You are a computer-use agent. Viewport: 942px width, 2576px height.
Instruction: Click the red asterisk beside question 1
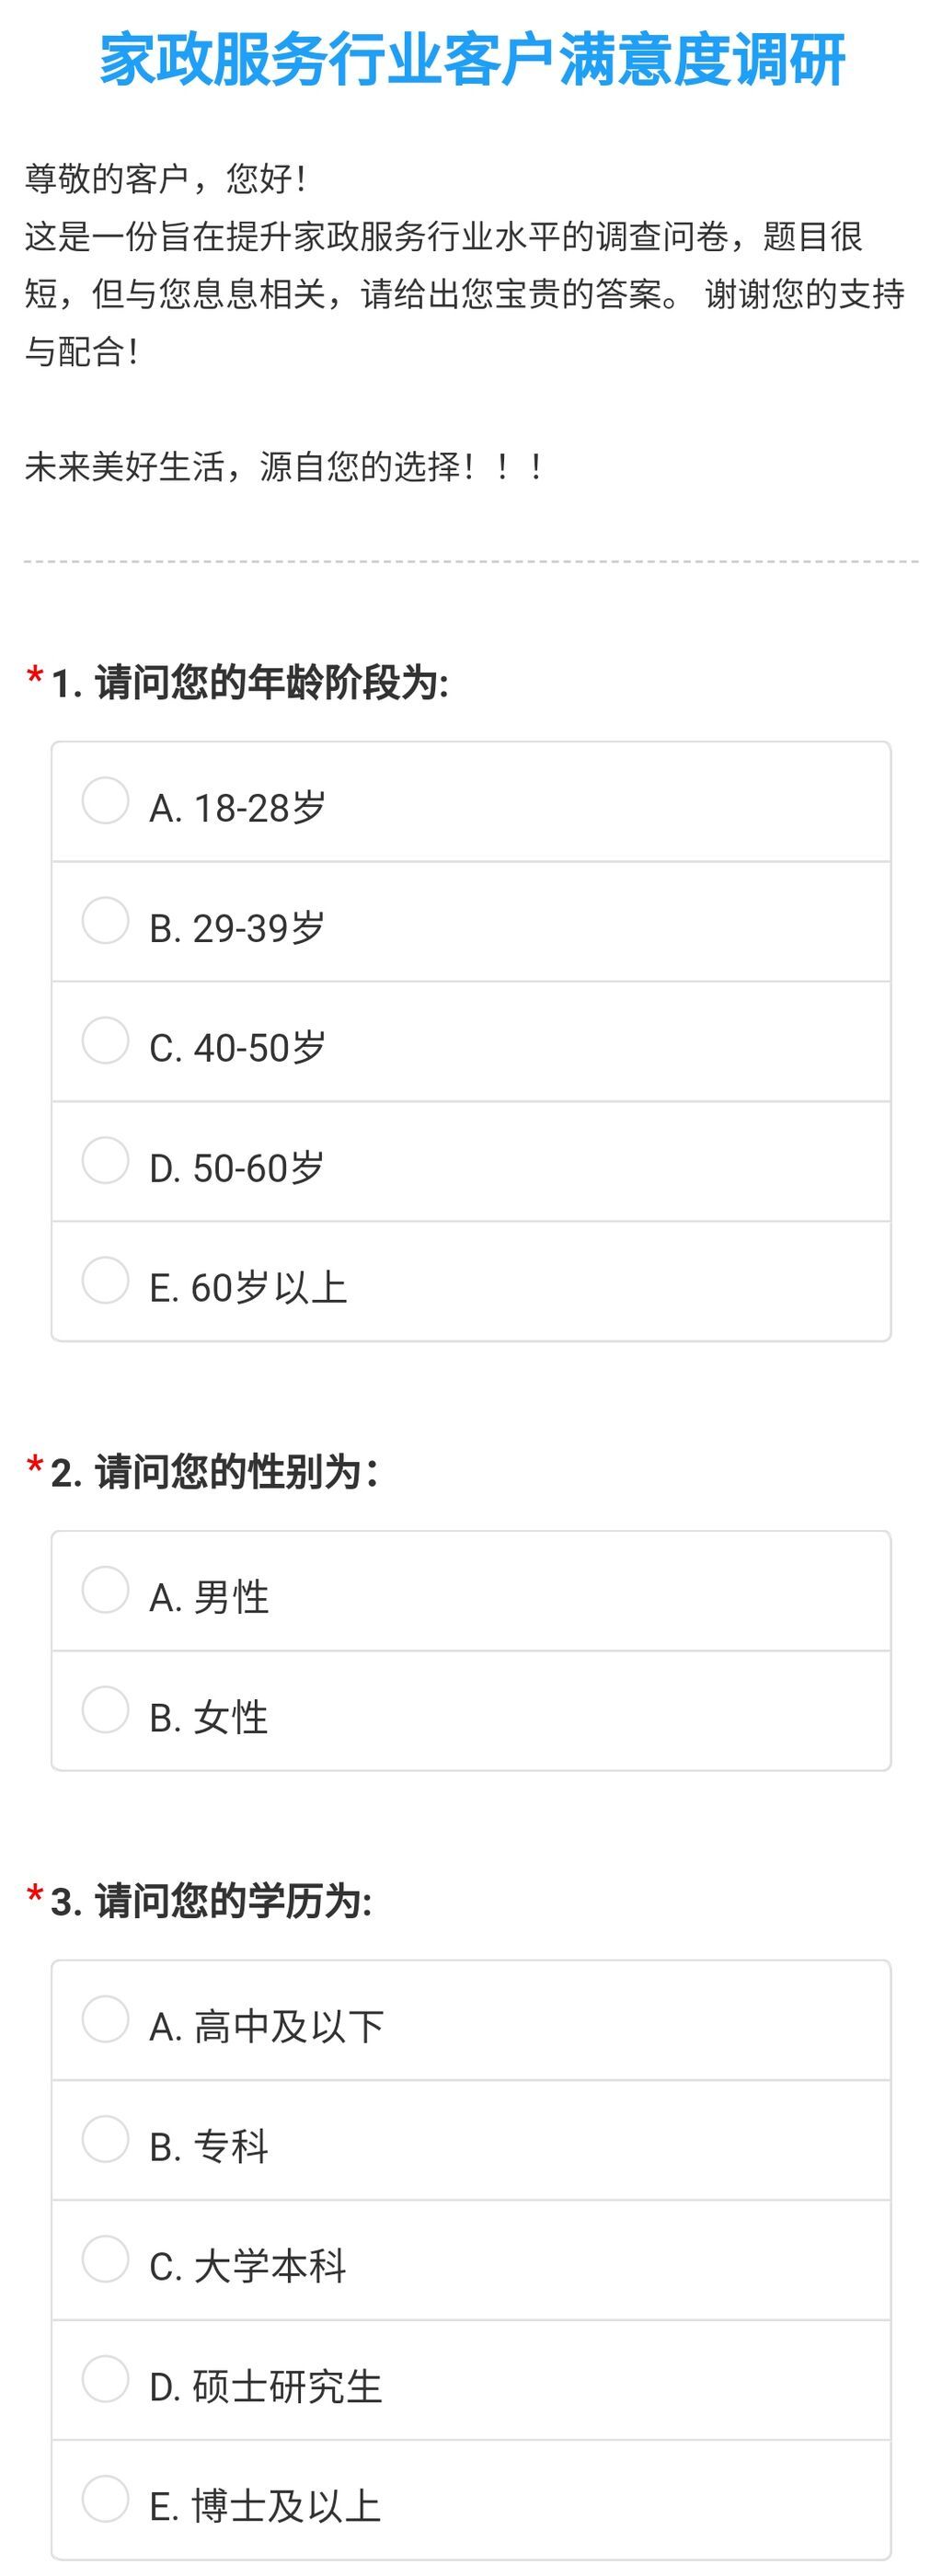[35, 677]
